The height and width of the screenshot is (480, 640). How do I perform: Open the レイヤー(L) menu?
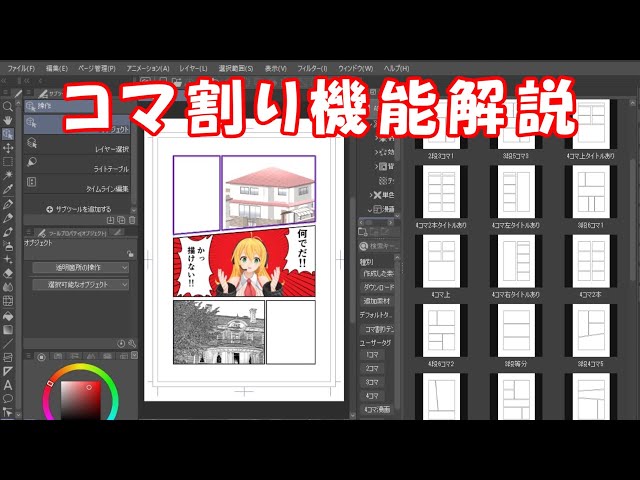click(193, 68)
